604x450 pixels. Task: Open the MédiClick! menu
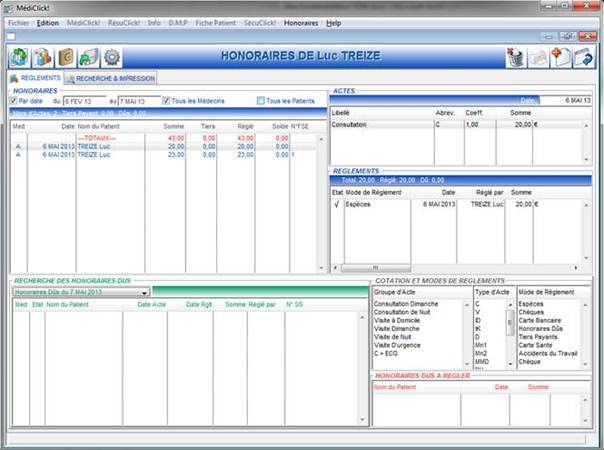tap(83, 23)
